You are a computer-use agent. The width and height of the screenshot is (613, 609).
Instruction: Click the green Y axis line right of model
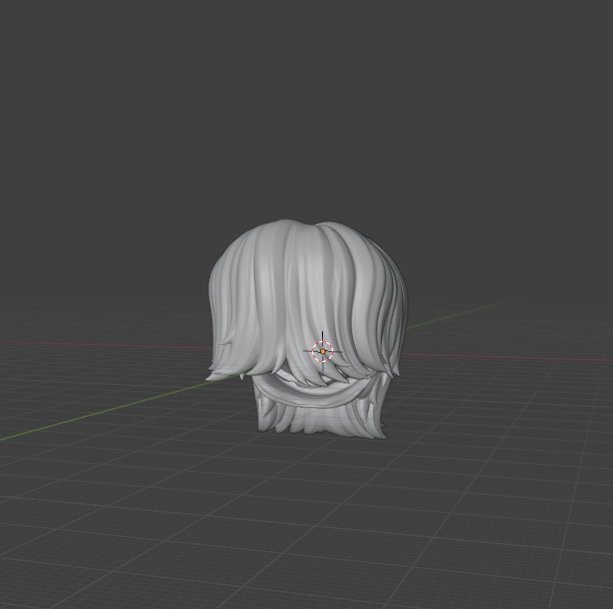coord(450,317)
